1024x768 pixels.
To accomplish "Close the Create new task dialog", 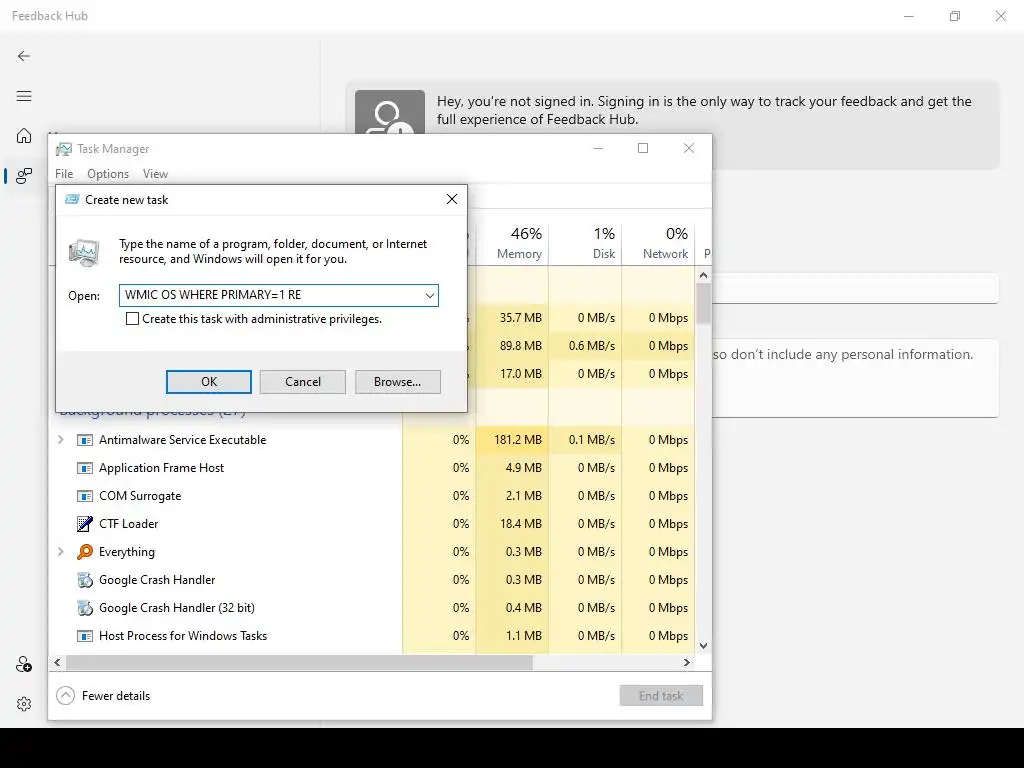I will click(452, 199).
